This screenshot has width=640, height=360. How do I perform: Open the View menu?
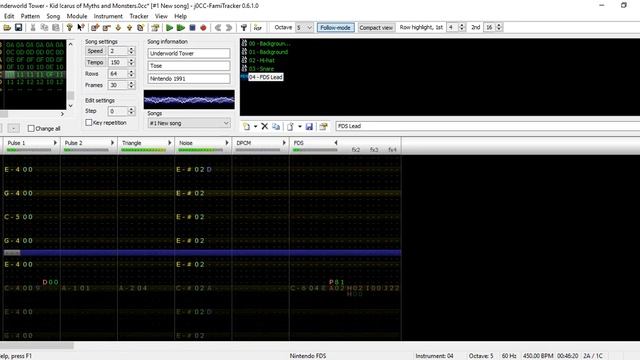161,16
